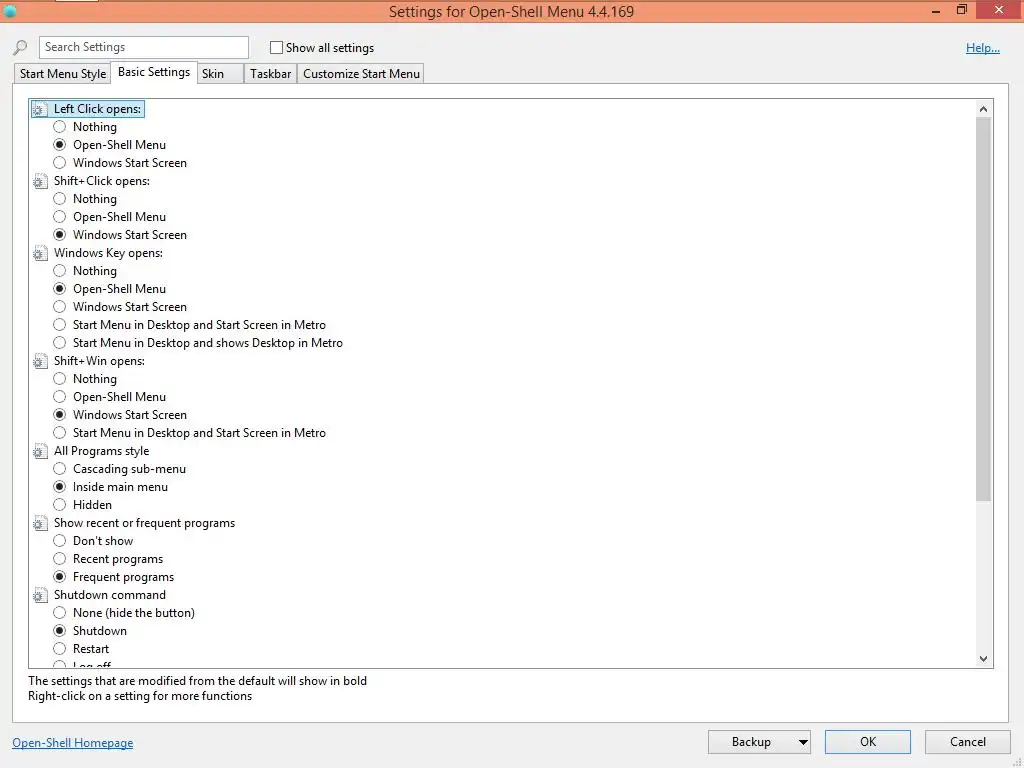Select Nothing under Windows Key opens
This screenshot has height=768, width=1024.
(59, 270)
